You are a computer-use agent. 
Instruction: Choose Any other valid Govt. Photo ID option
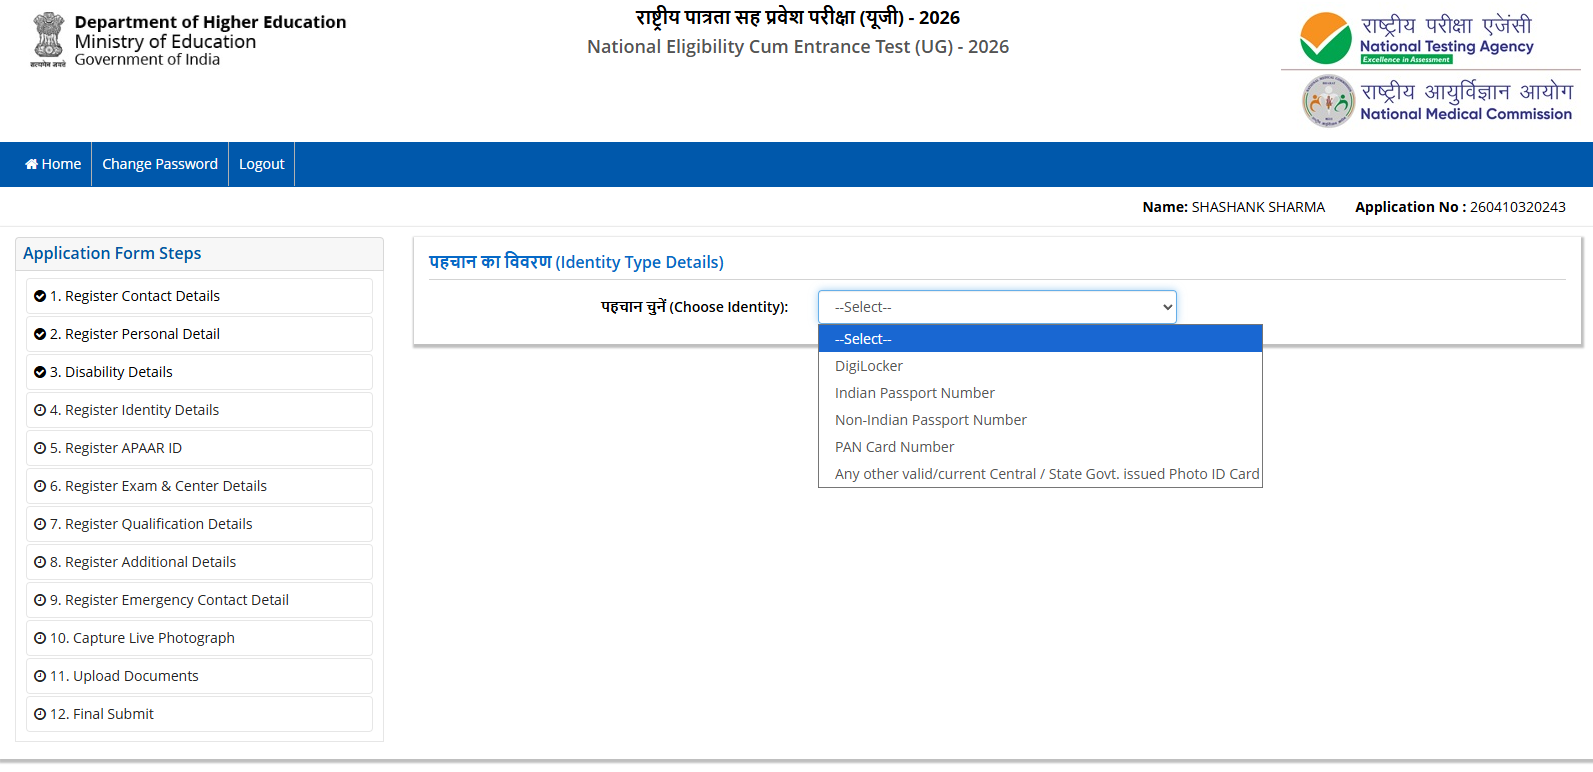(1046, 474)
